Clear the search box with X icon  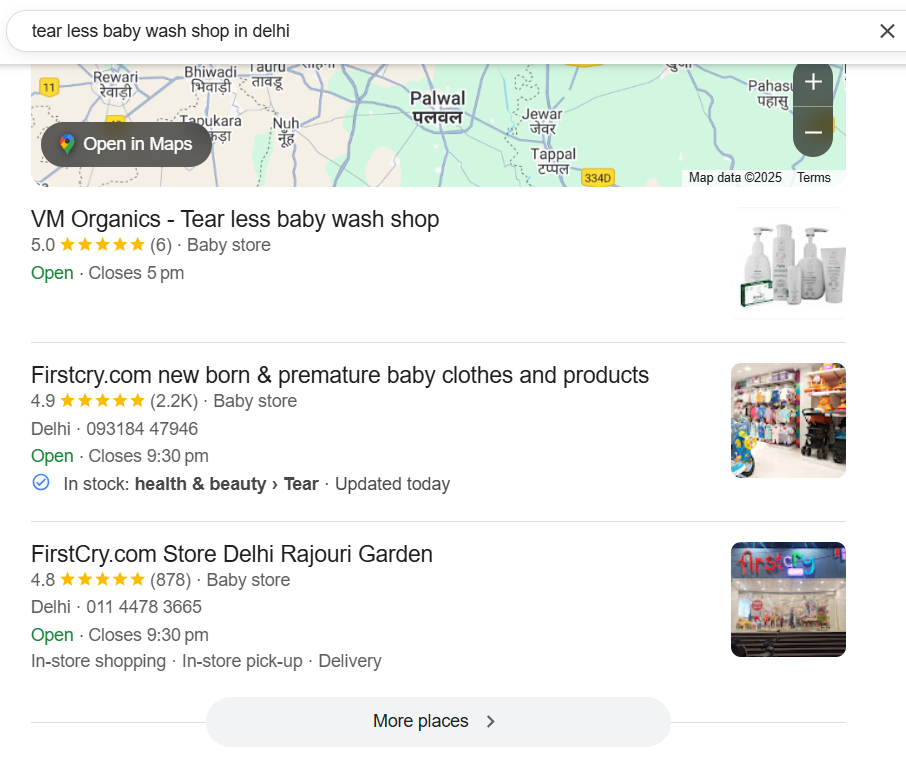[x=887, y=31]
